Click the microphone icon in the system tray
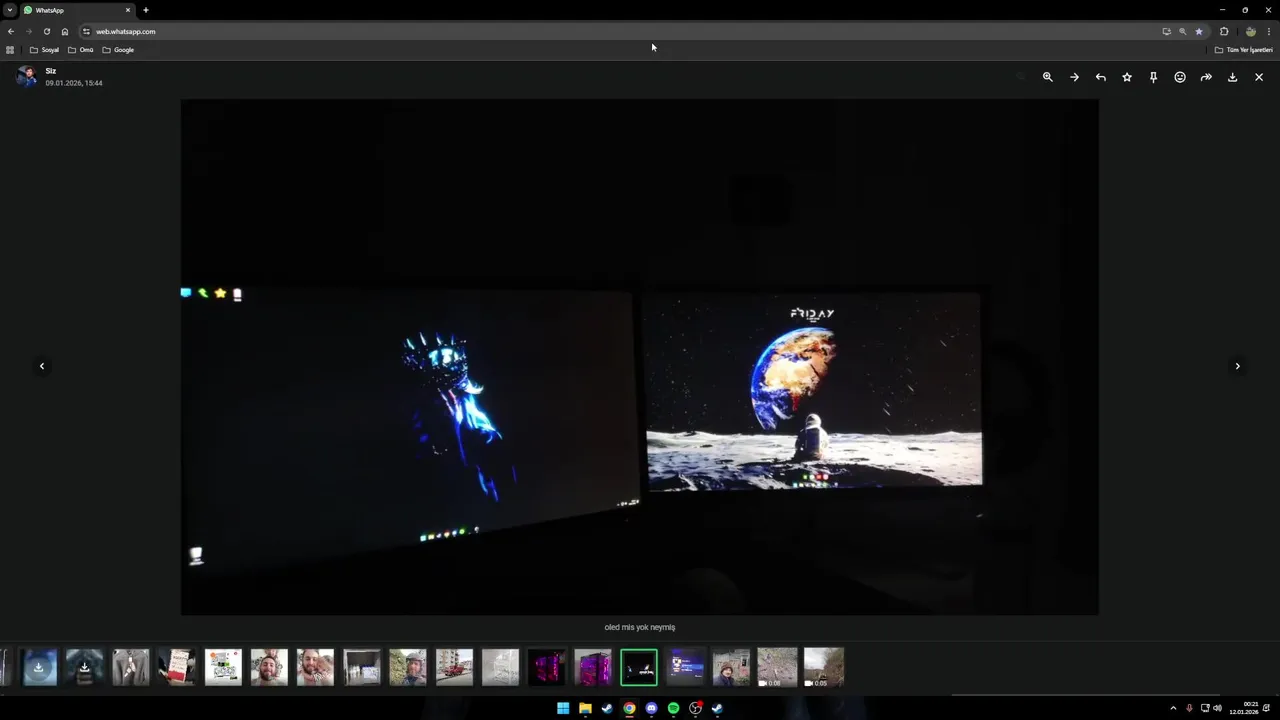Screen dimensions: 1280x720 pyautogui.click(x=1189, y=708)
